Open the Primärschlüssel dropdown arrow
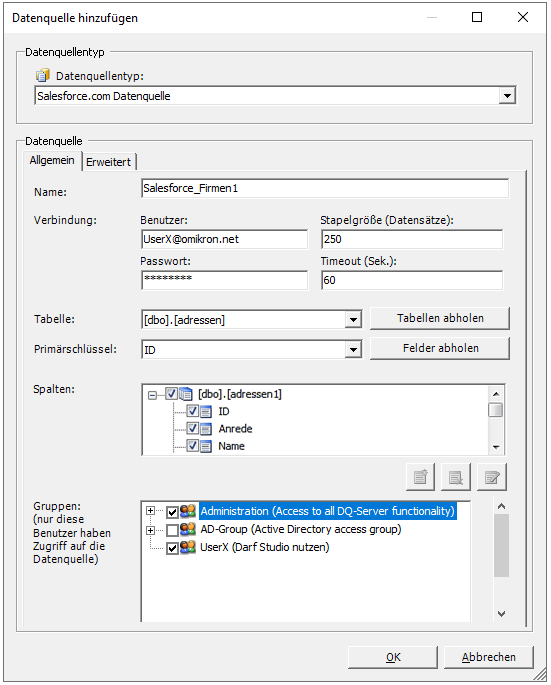Viewport: 551px width, 685px height. [x=353, y=349]
